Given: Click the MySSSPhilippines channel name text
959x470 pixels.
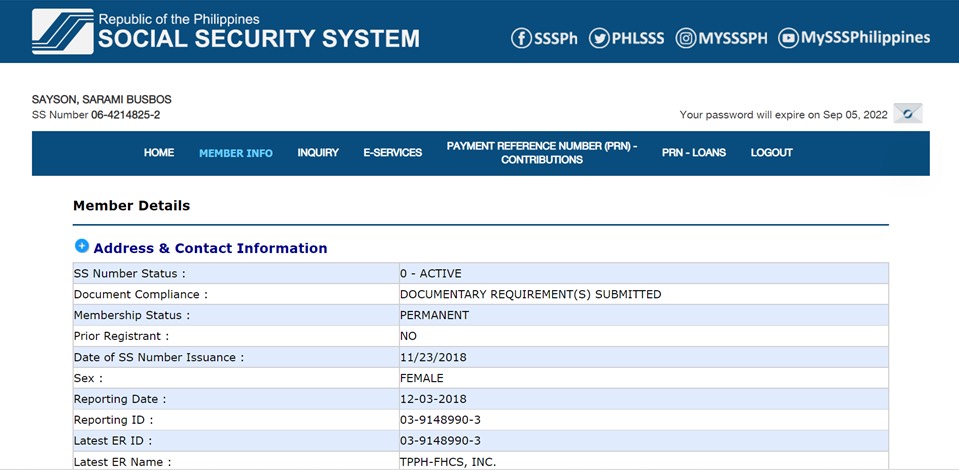Looking at the screenshot, I should [x=866, y=38].
